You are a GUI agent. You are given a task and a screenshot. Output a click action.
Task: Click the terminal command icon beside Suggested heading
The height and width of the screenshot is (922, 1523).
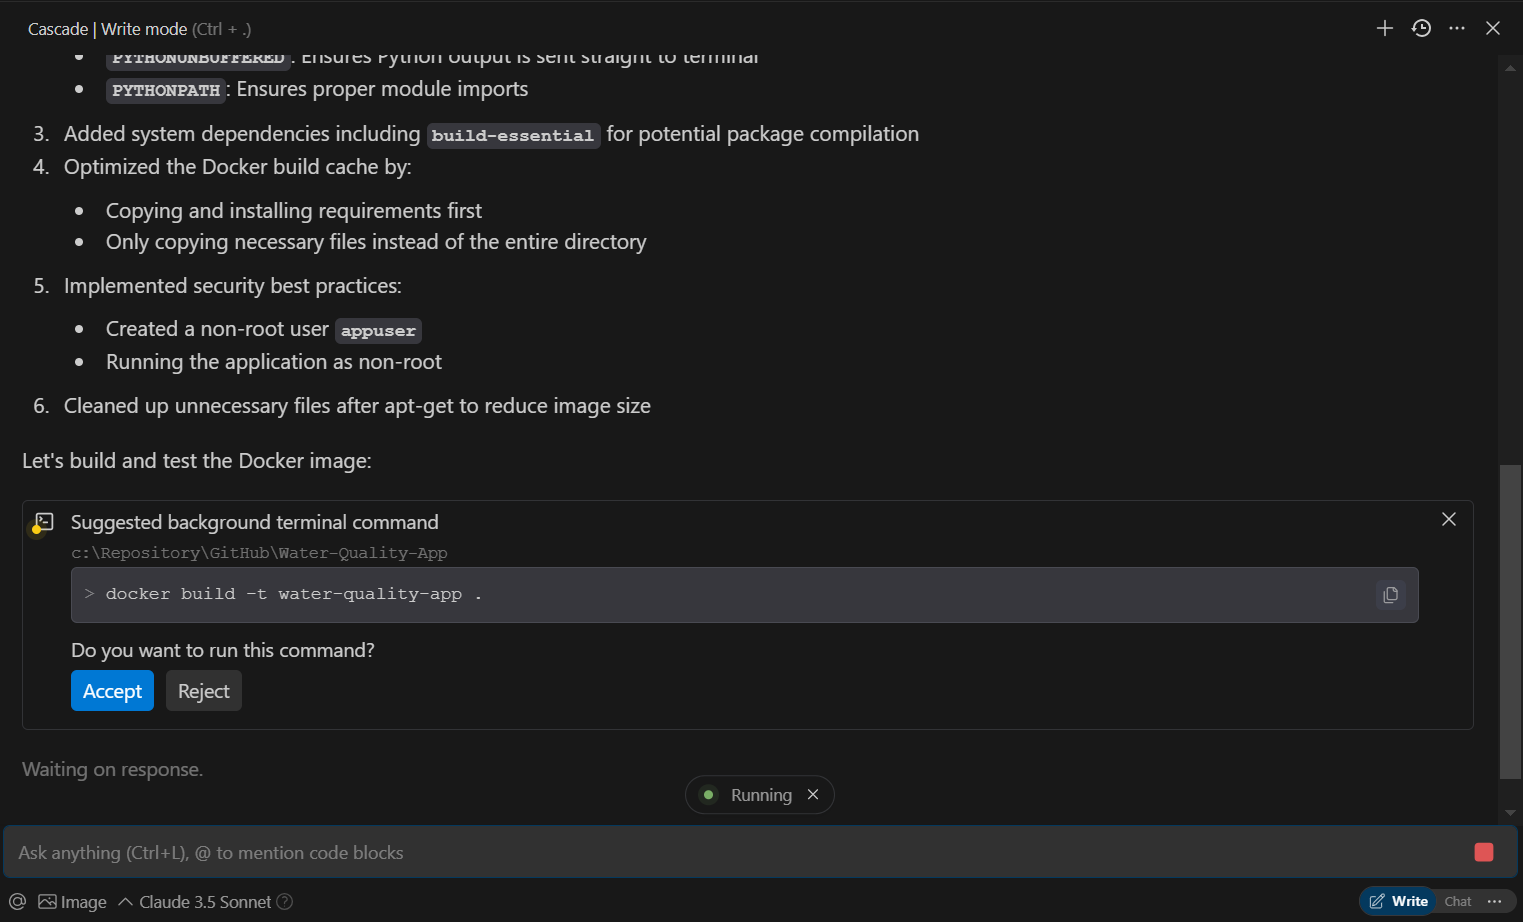click(43, 523)
